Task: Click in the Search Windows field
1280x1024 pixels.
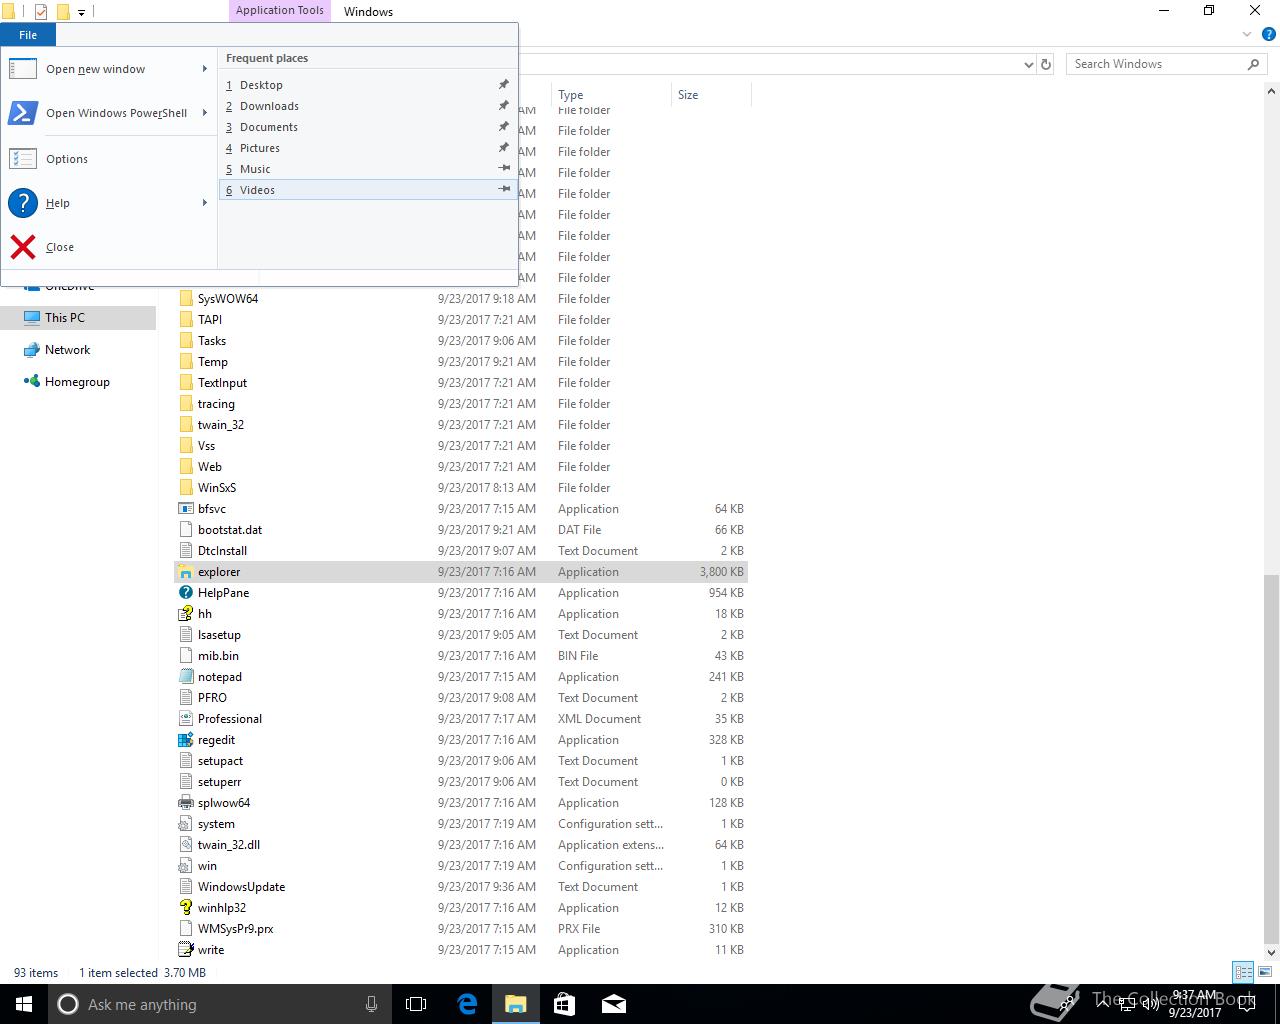Action: 1156,64
